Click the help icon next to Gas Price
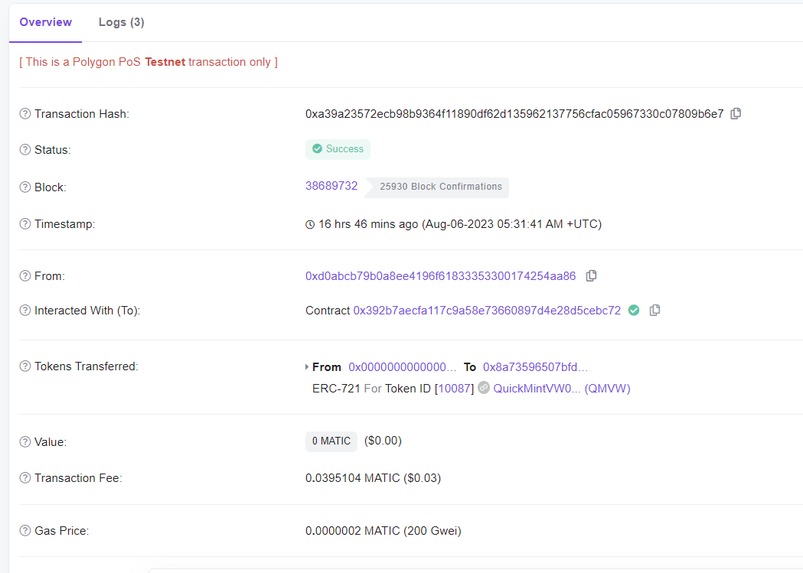Image resolution: width=803 pixels, height=573 pixels. [25, 530]
